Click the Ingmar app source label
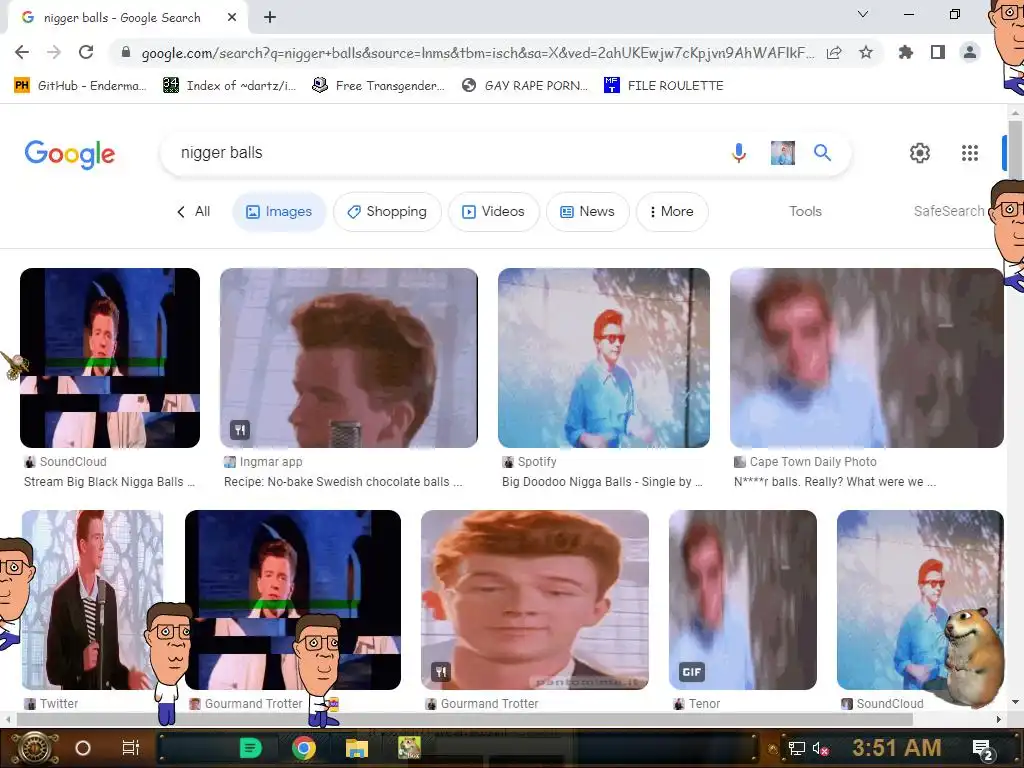 [x=271, y=462]
